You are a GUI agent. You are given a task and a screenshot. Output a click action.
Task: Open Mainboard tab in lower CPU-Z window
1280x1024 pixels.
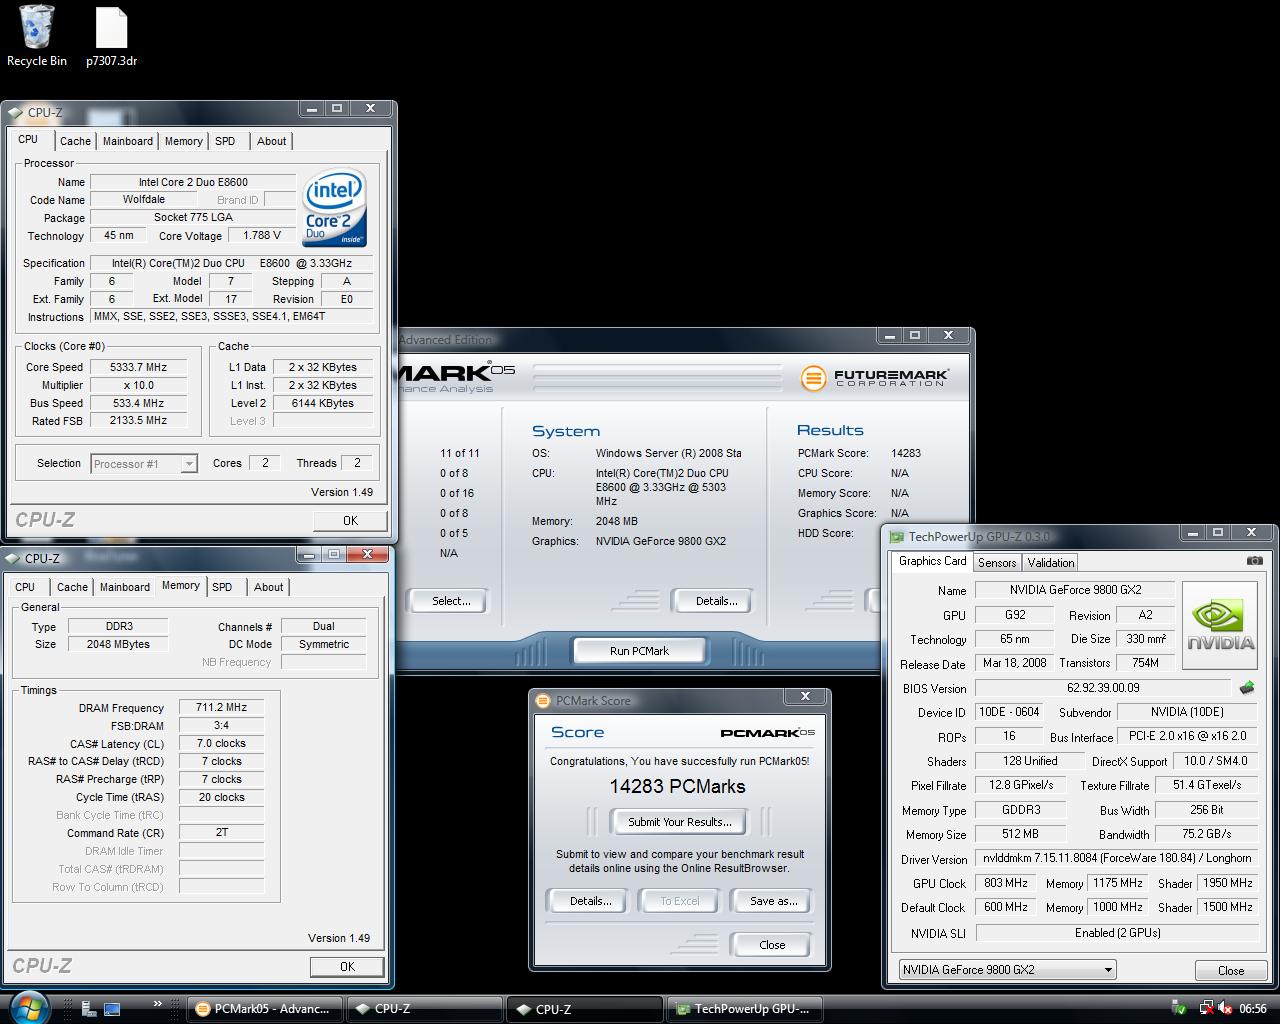(125, 587)
